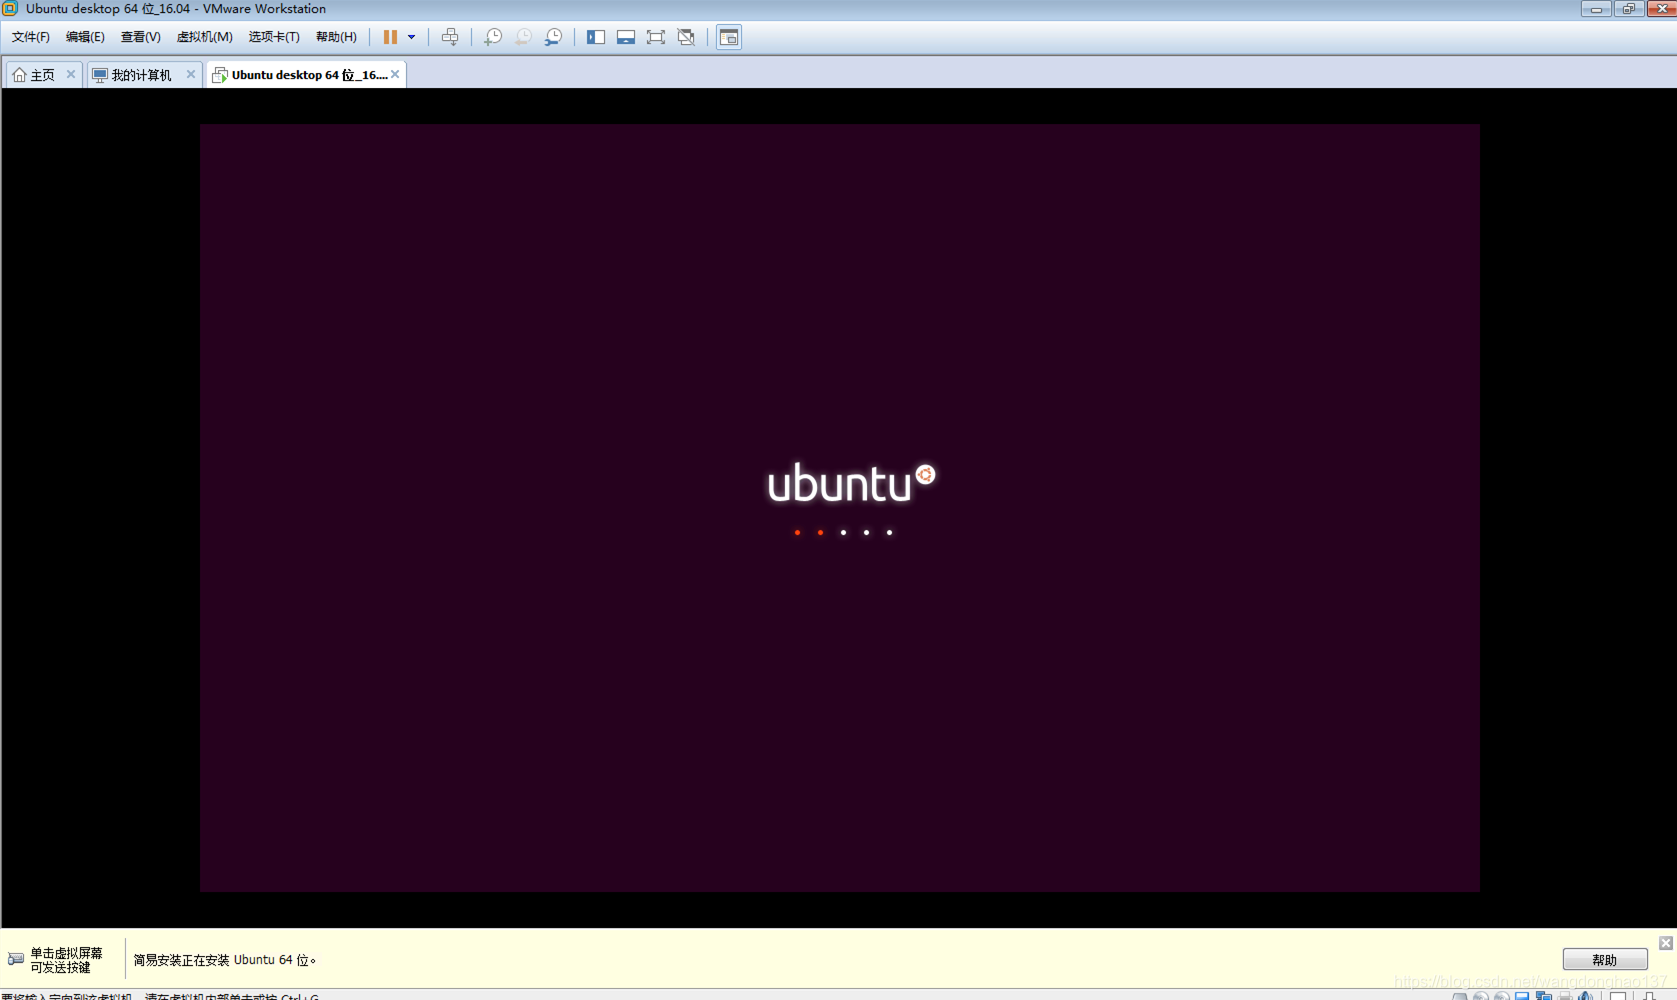Screen dimensions: 1677x1000
Task: Take a snapshot of this virtual machine
Action: coord(493,37)
